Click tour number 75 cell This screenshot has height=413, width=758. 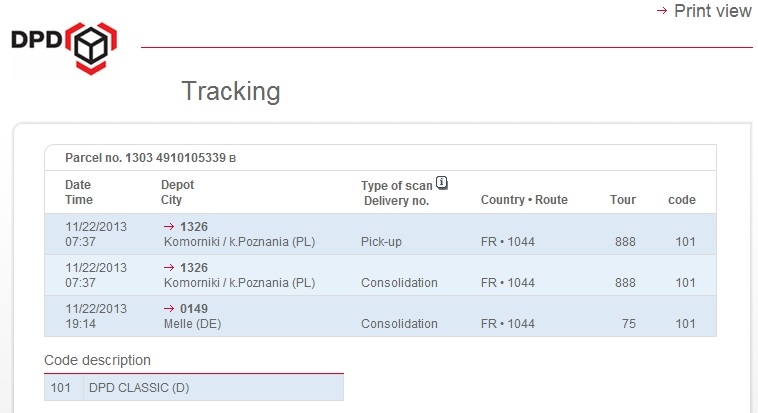click(x=628, y=324)
